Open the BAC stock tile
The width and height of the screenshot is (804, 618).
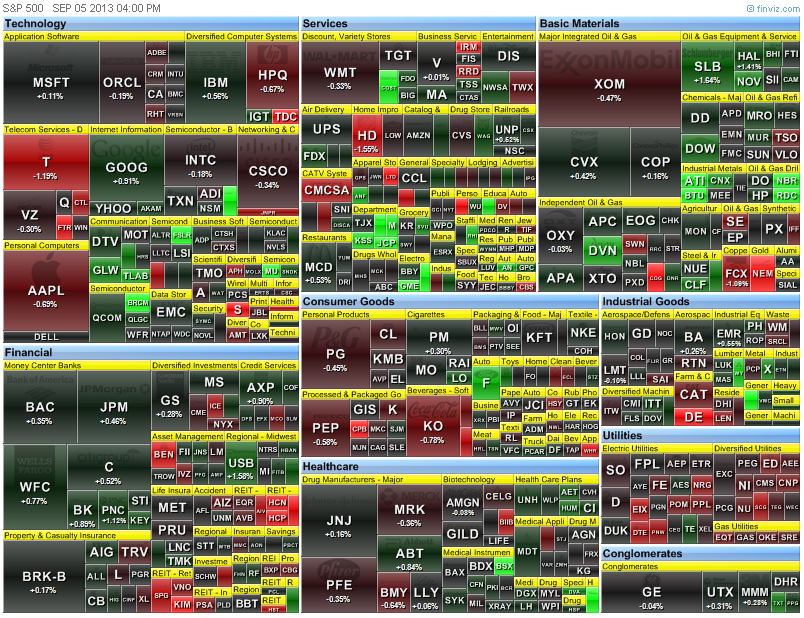click(x=40, y=408)
